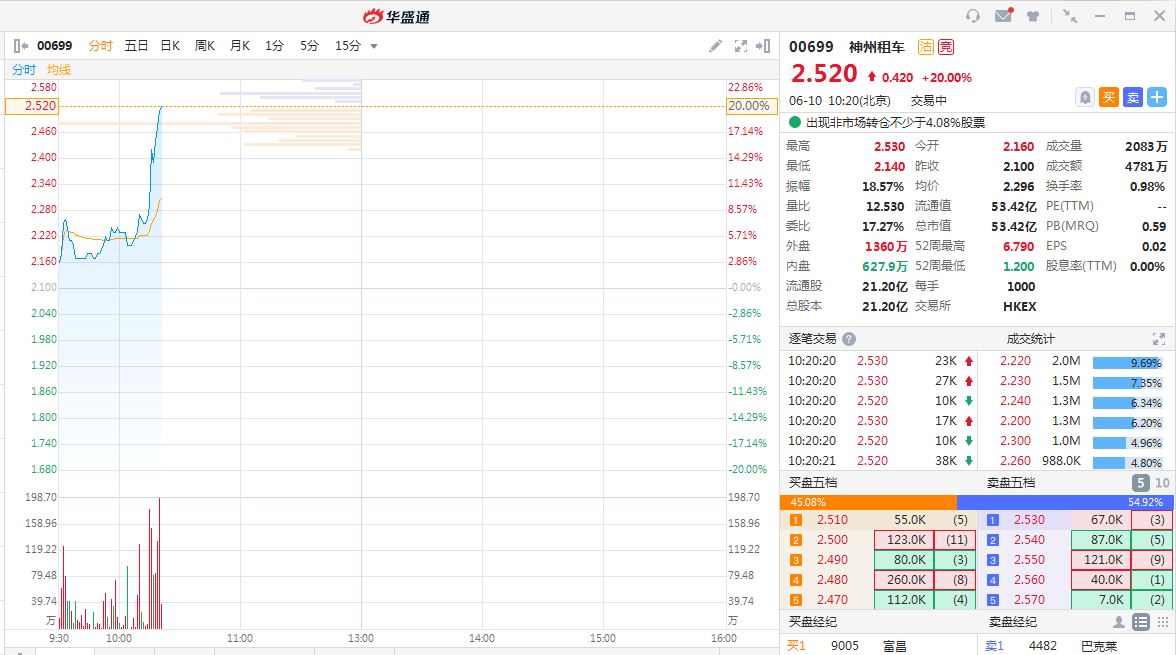This screenshot has width=1176, height=655.
Task: Switch broker queue to list view
Action: coord(1140,622)
